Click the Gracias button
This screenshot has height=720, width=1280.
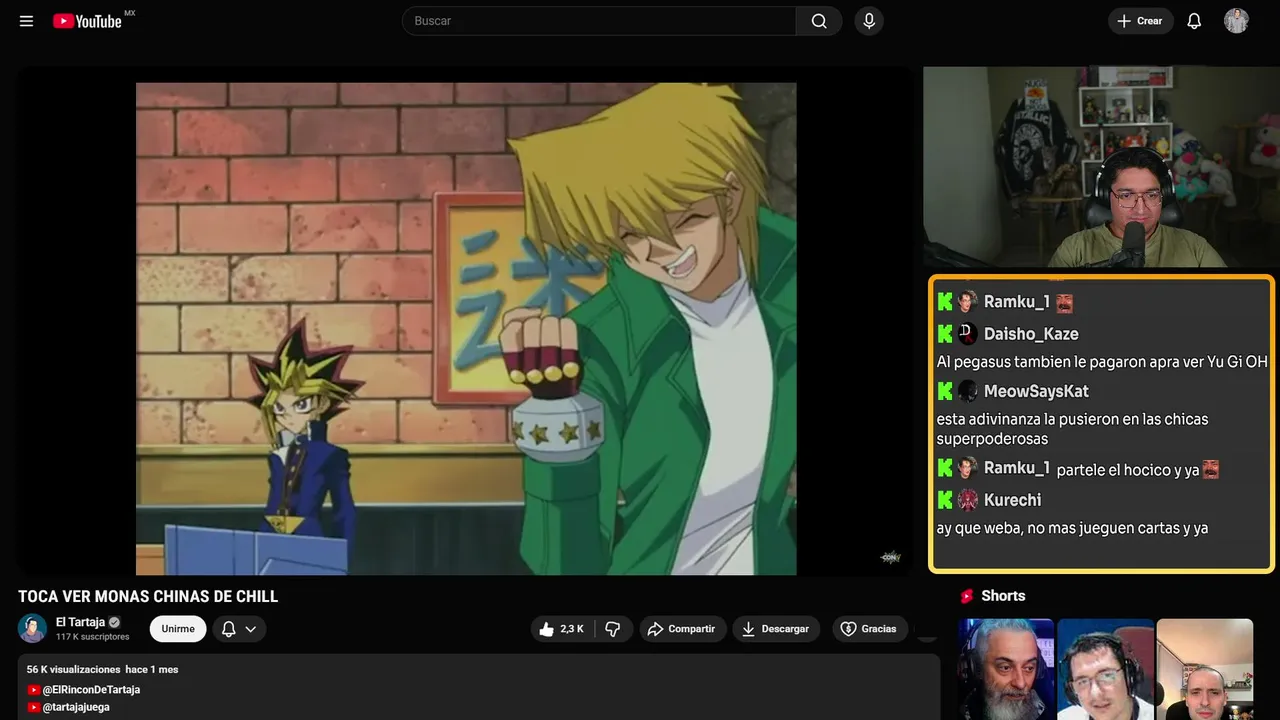[870, 629]
